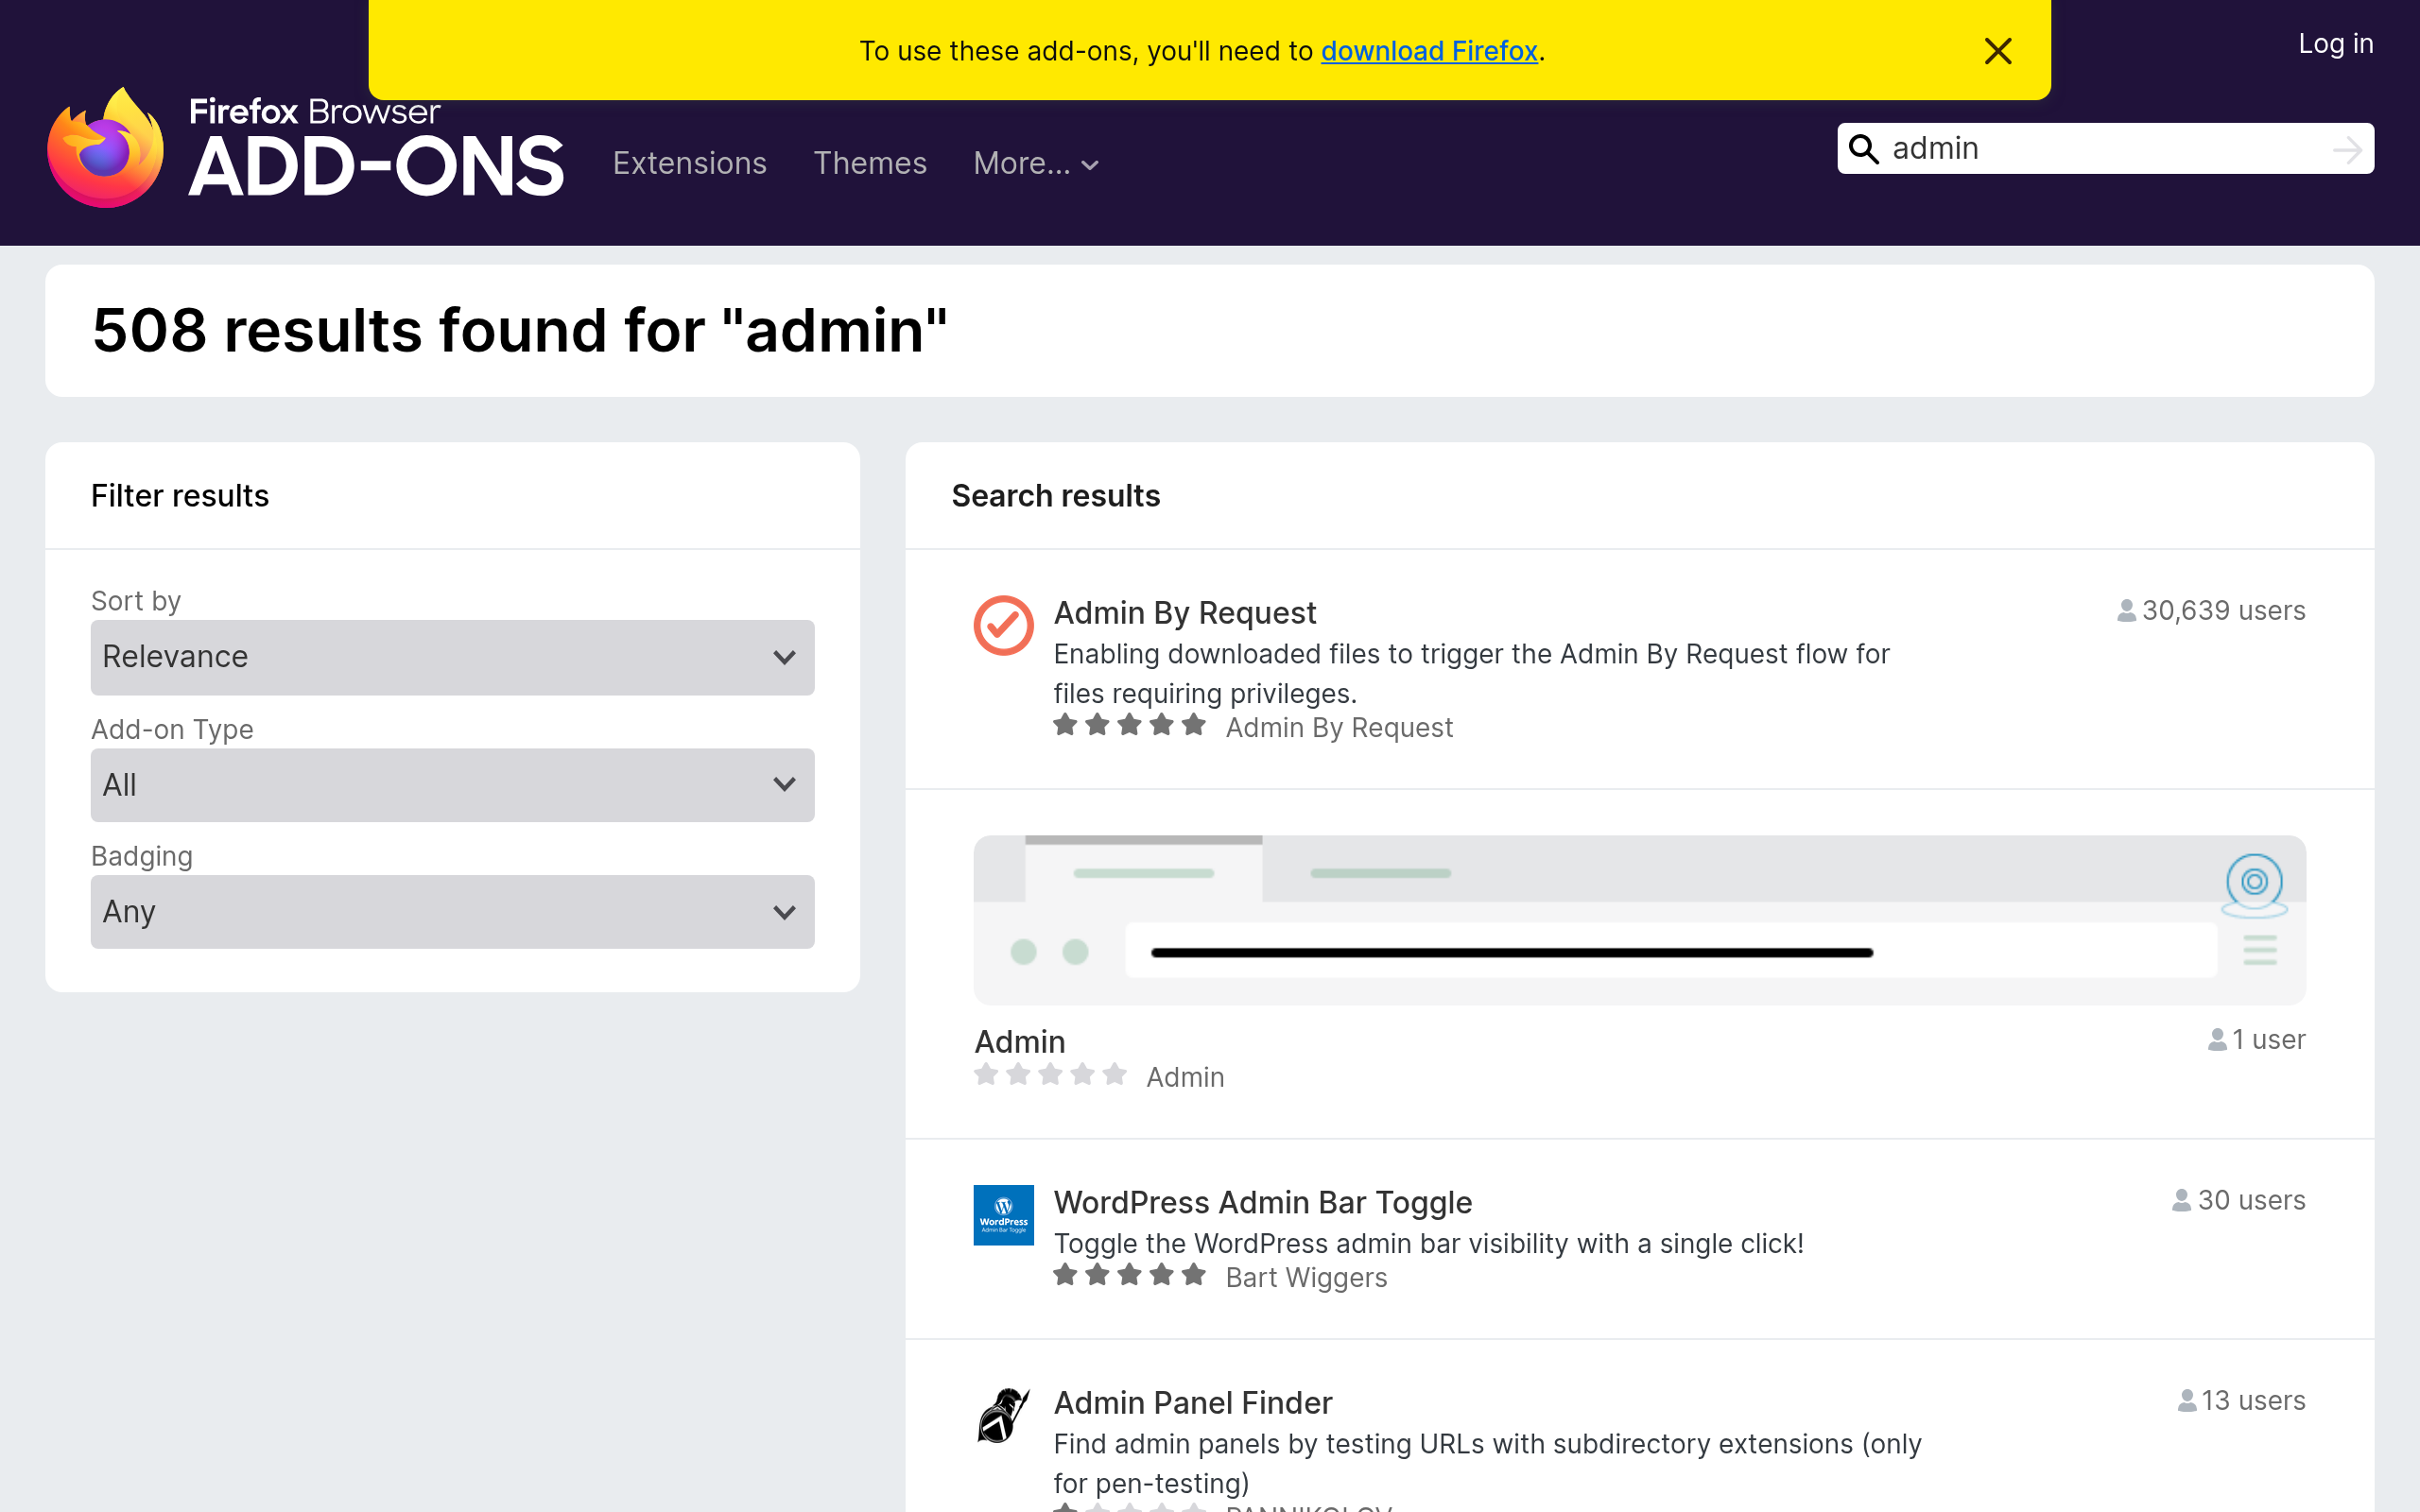This screenshot has width=2420, height=1512.
Task: Open the Add-on Type dropdown
Action: [452, 785]
